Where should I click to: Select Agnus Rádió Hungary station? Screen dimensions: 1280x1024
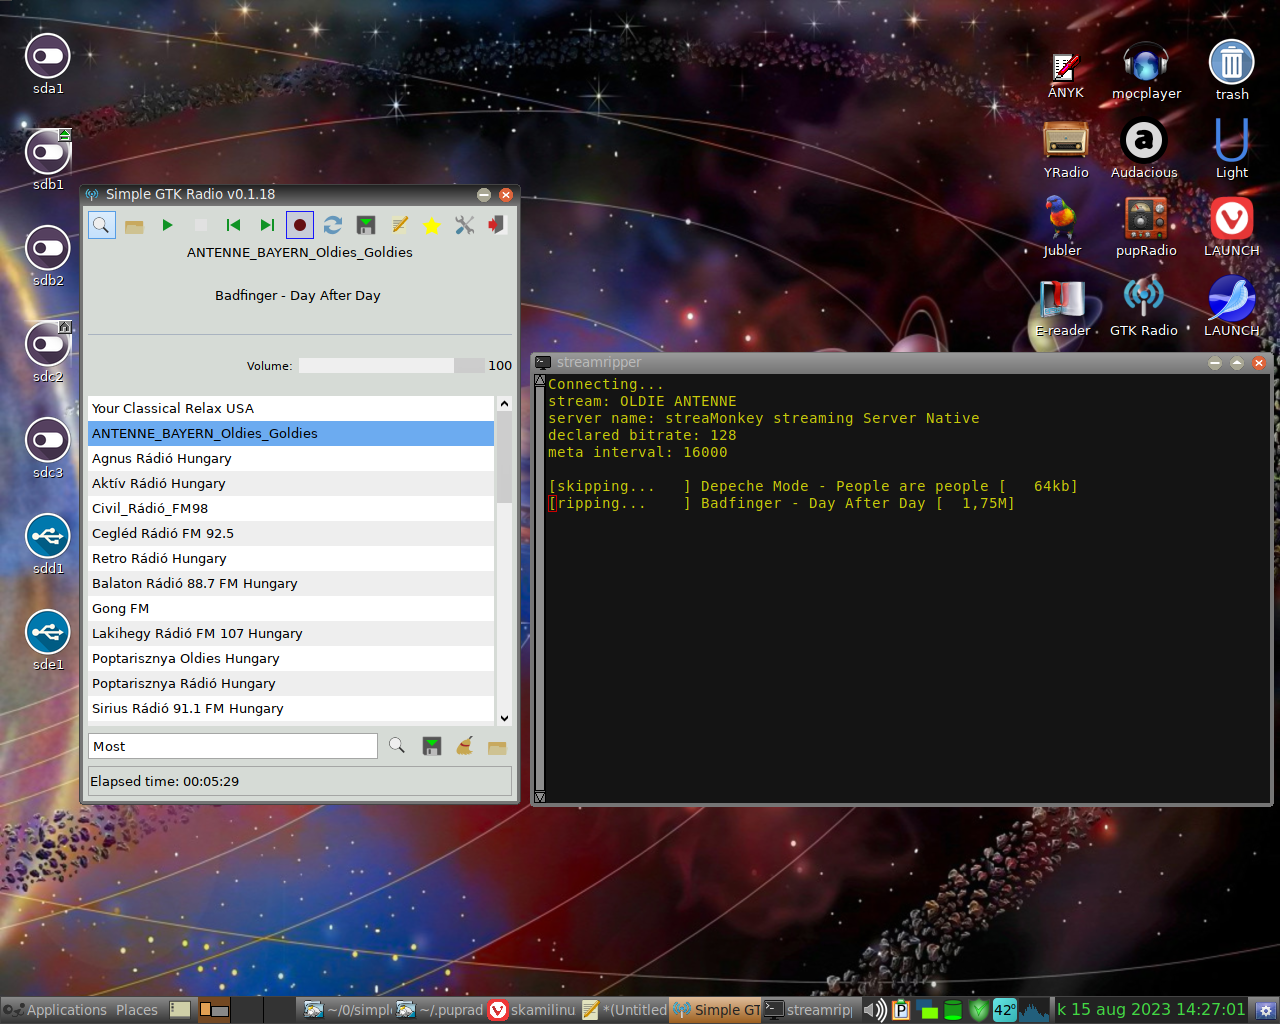tap(291, 458)
